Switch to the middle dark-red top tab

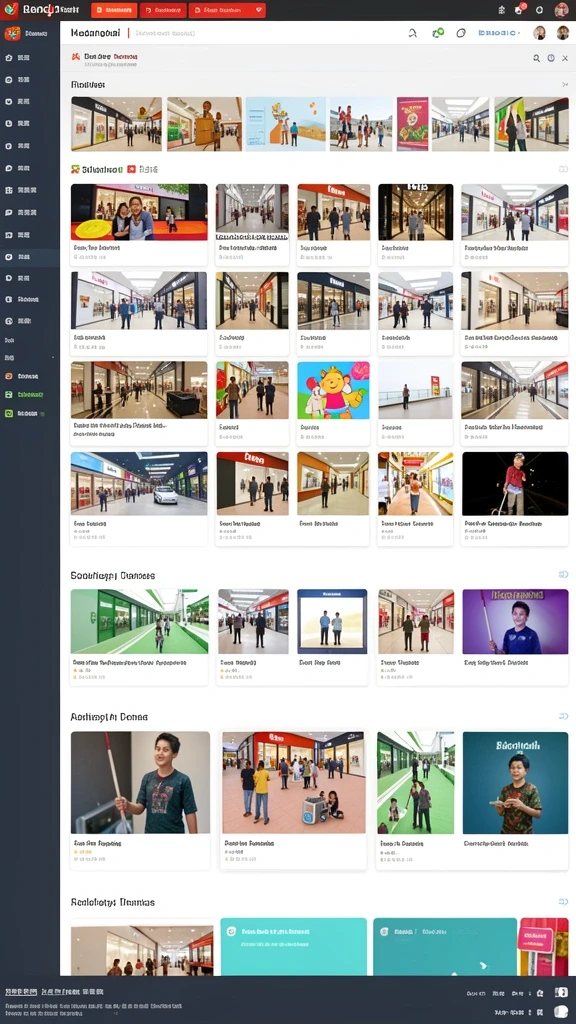(163, 10)
